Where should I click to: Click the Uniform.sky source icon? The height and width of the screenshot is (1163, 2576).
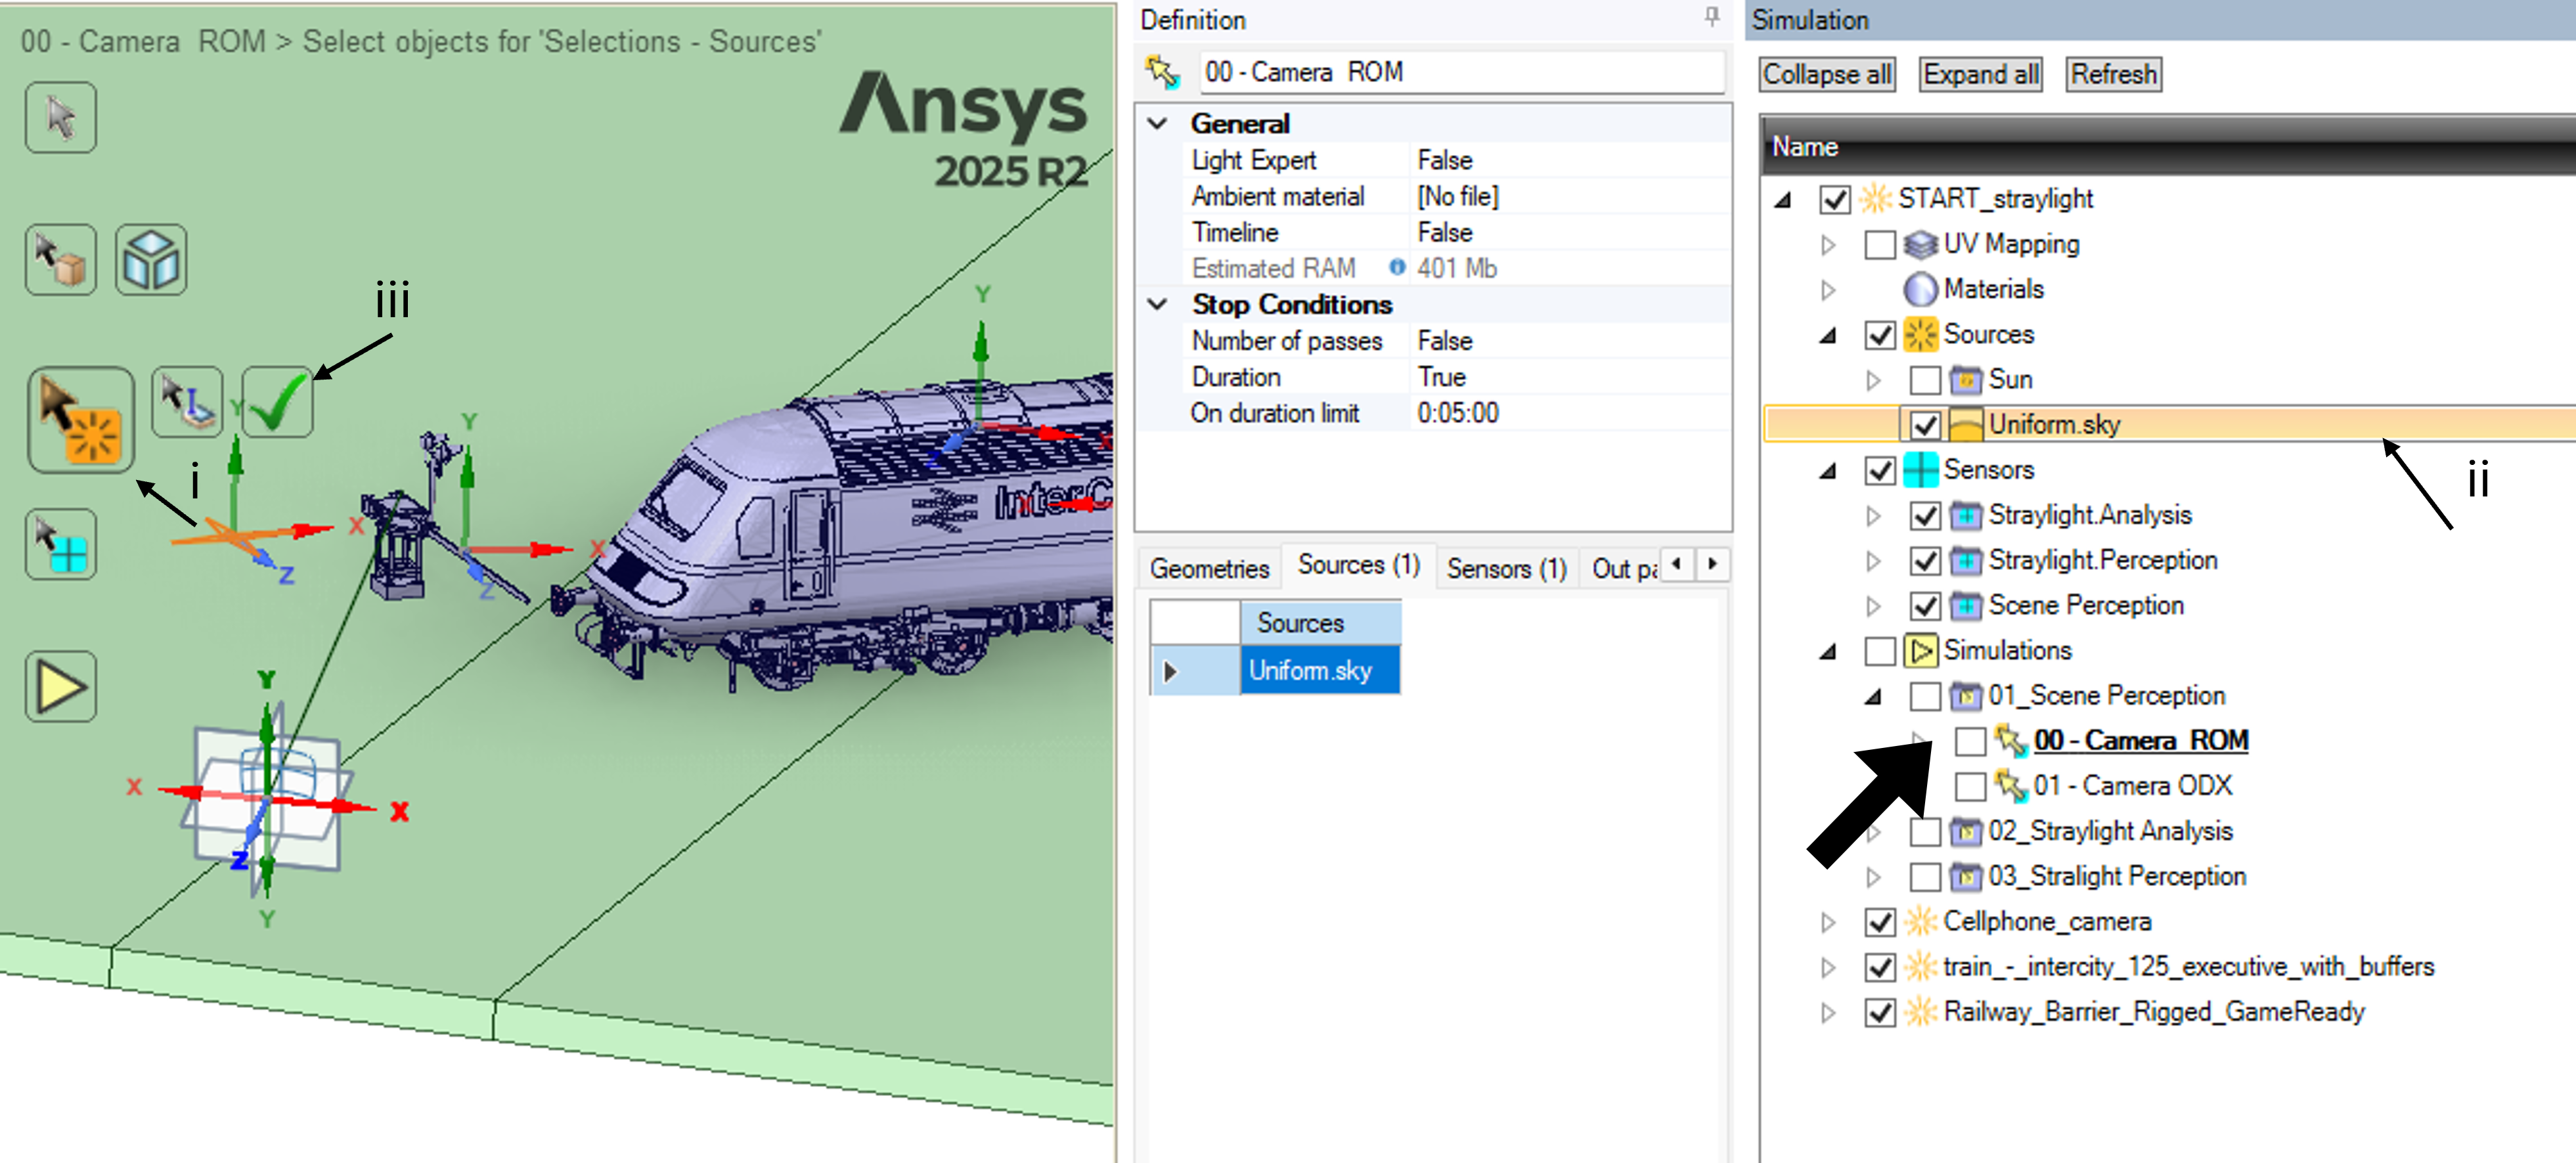(1966, 425)
